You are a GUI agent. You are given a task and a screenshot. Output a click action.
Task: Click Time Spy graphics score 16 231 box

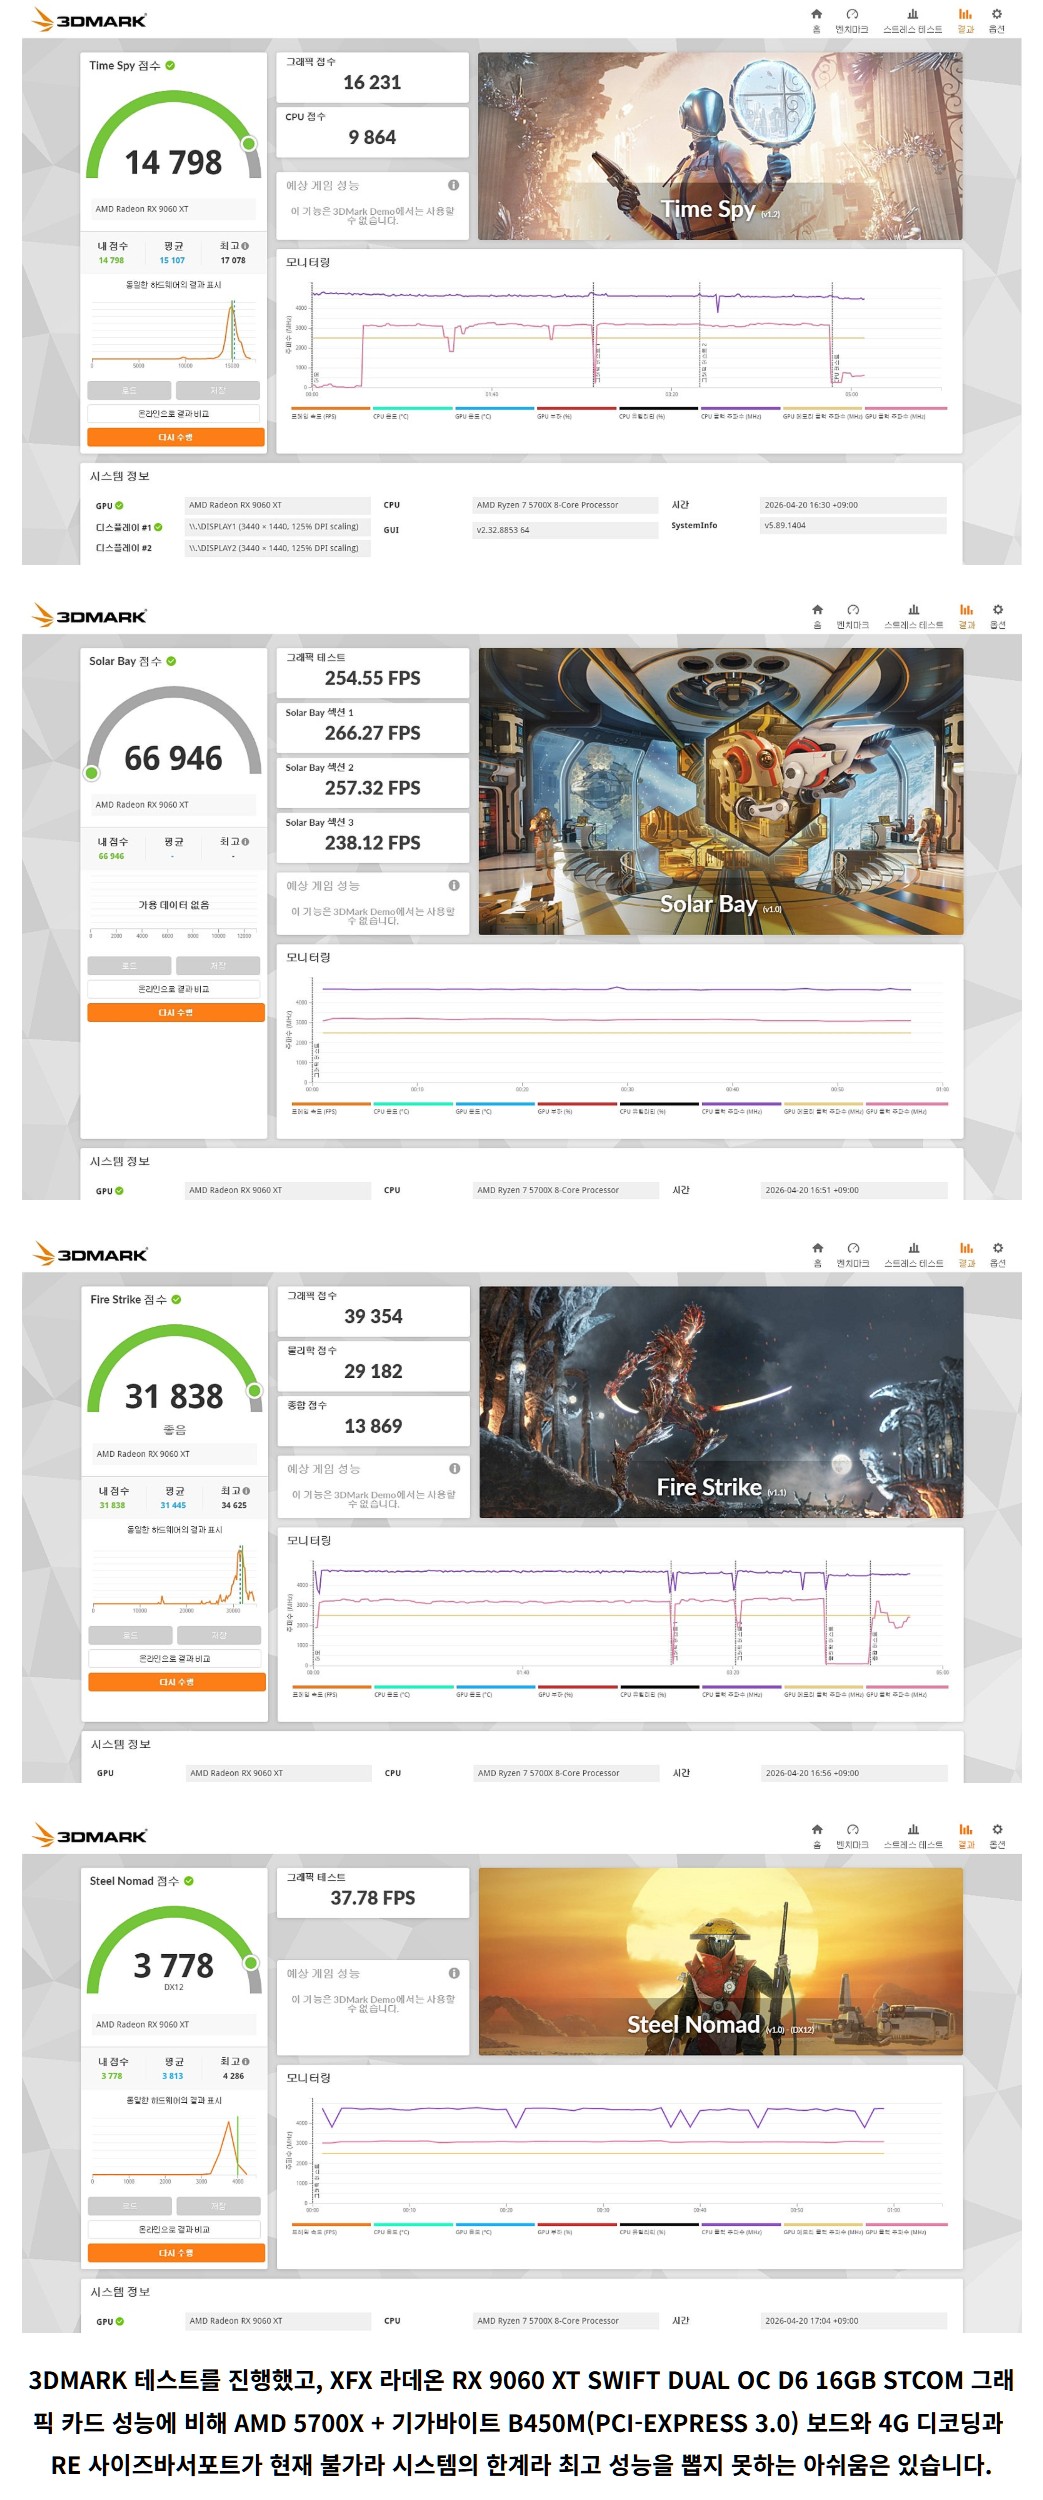372,77
